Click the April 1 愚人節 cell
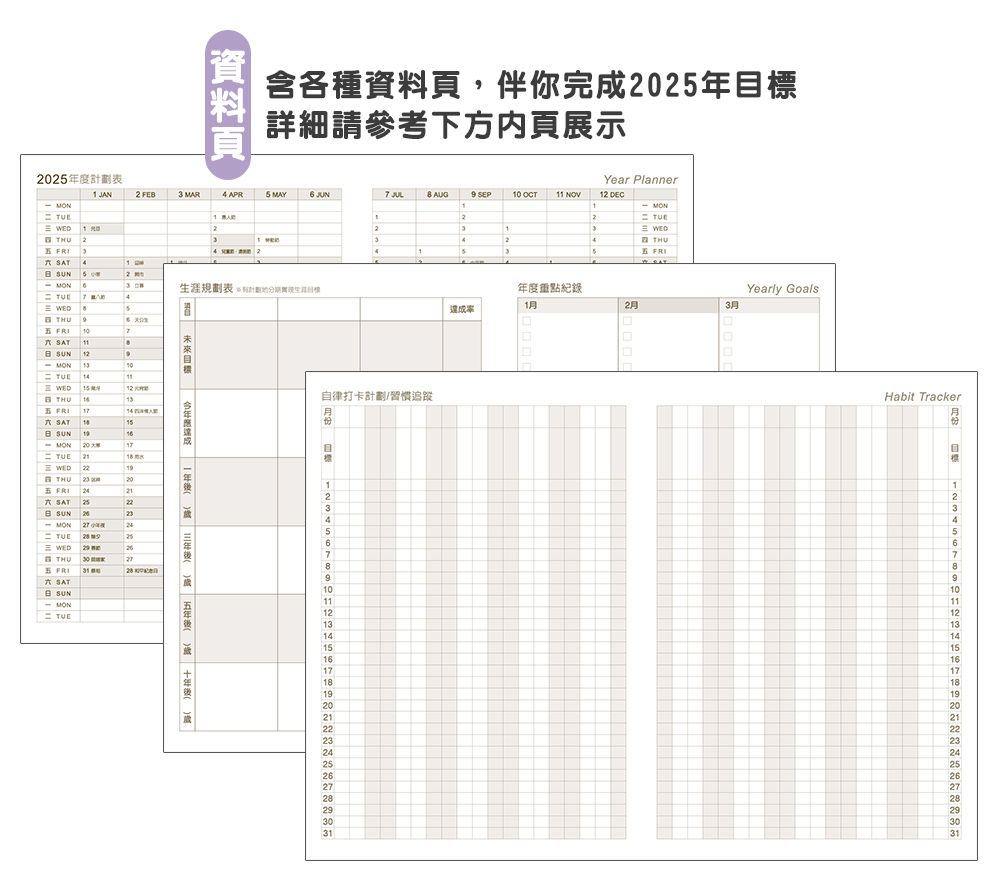Viewport: 1000px width, 887px height. pos(232,217)
